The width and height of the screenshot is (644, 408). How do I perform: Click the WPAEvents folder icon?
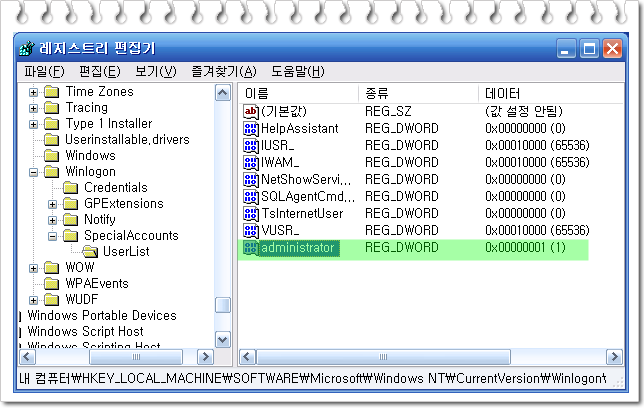51,284
